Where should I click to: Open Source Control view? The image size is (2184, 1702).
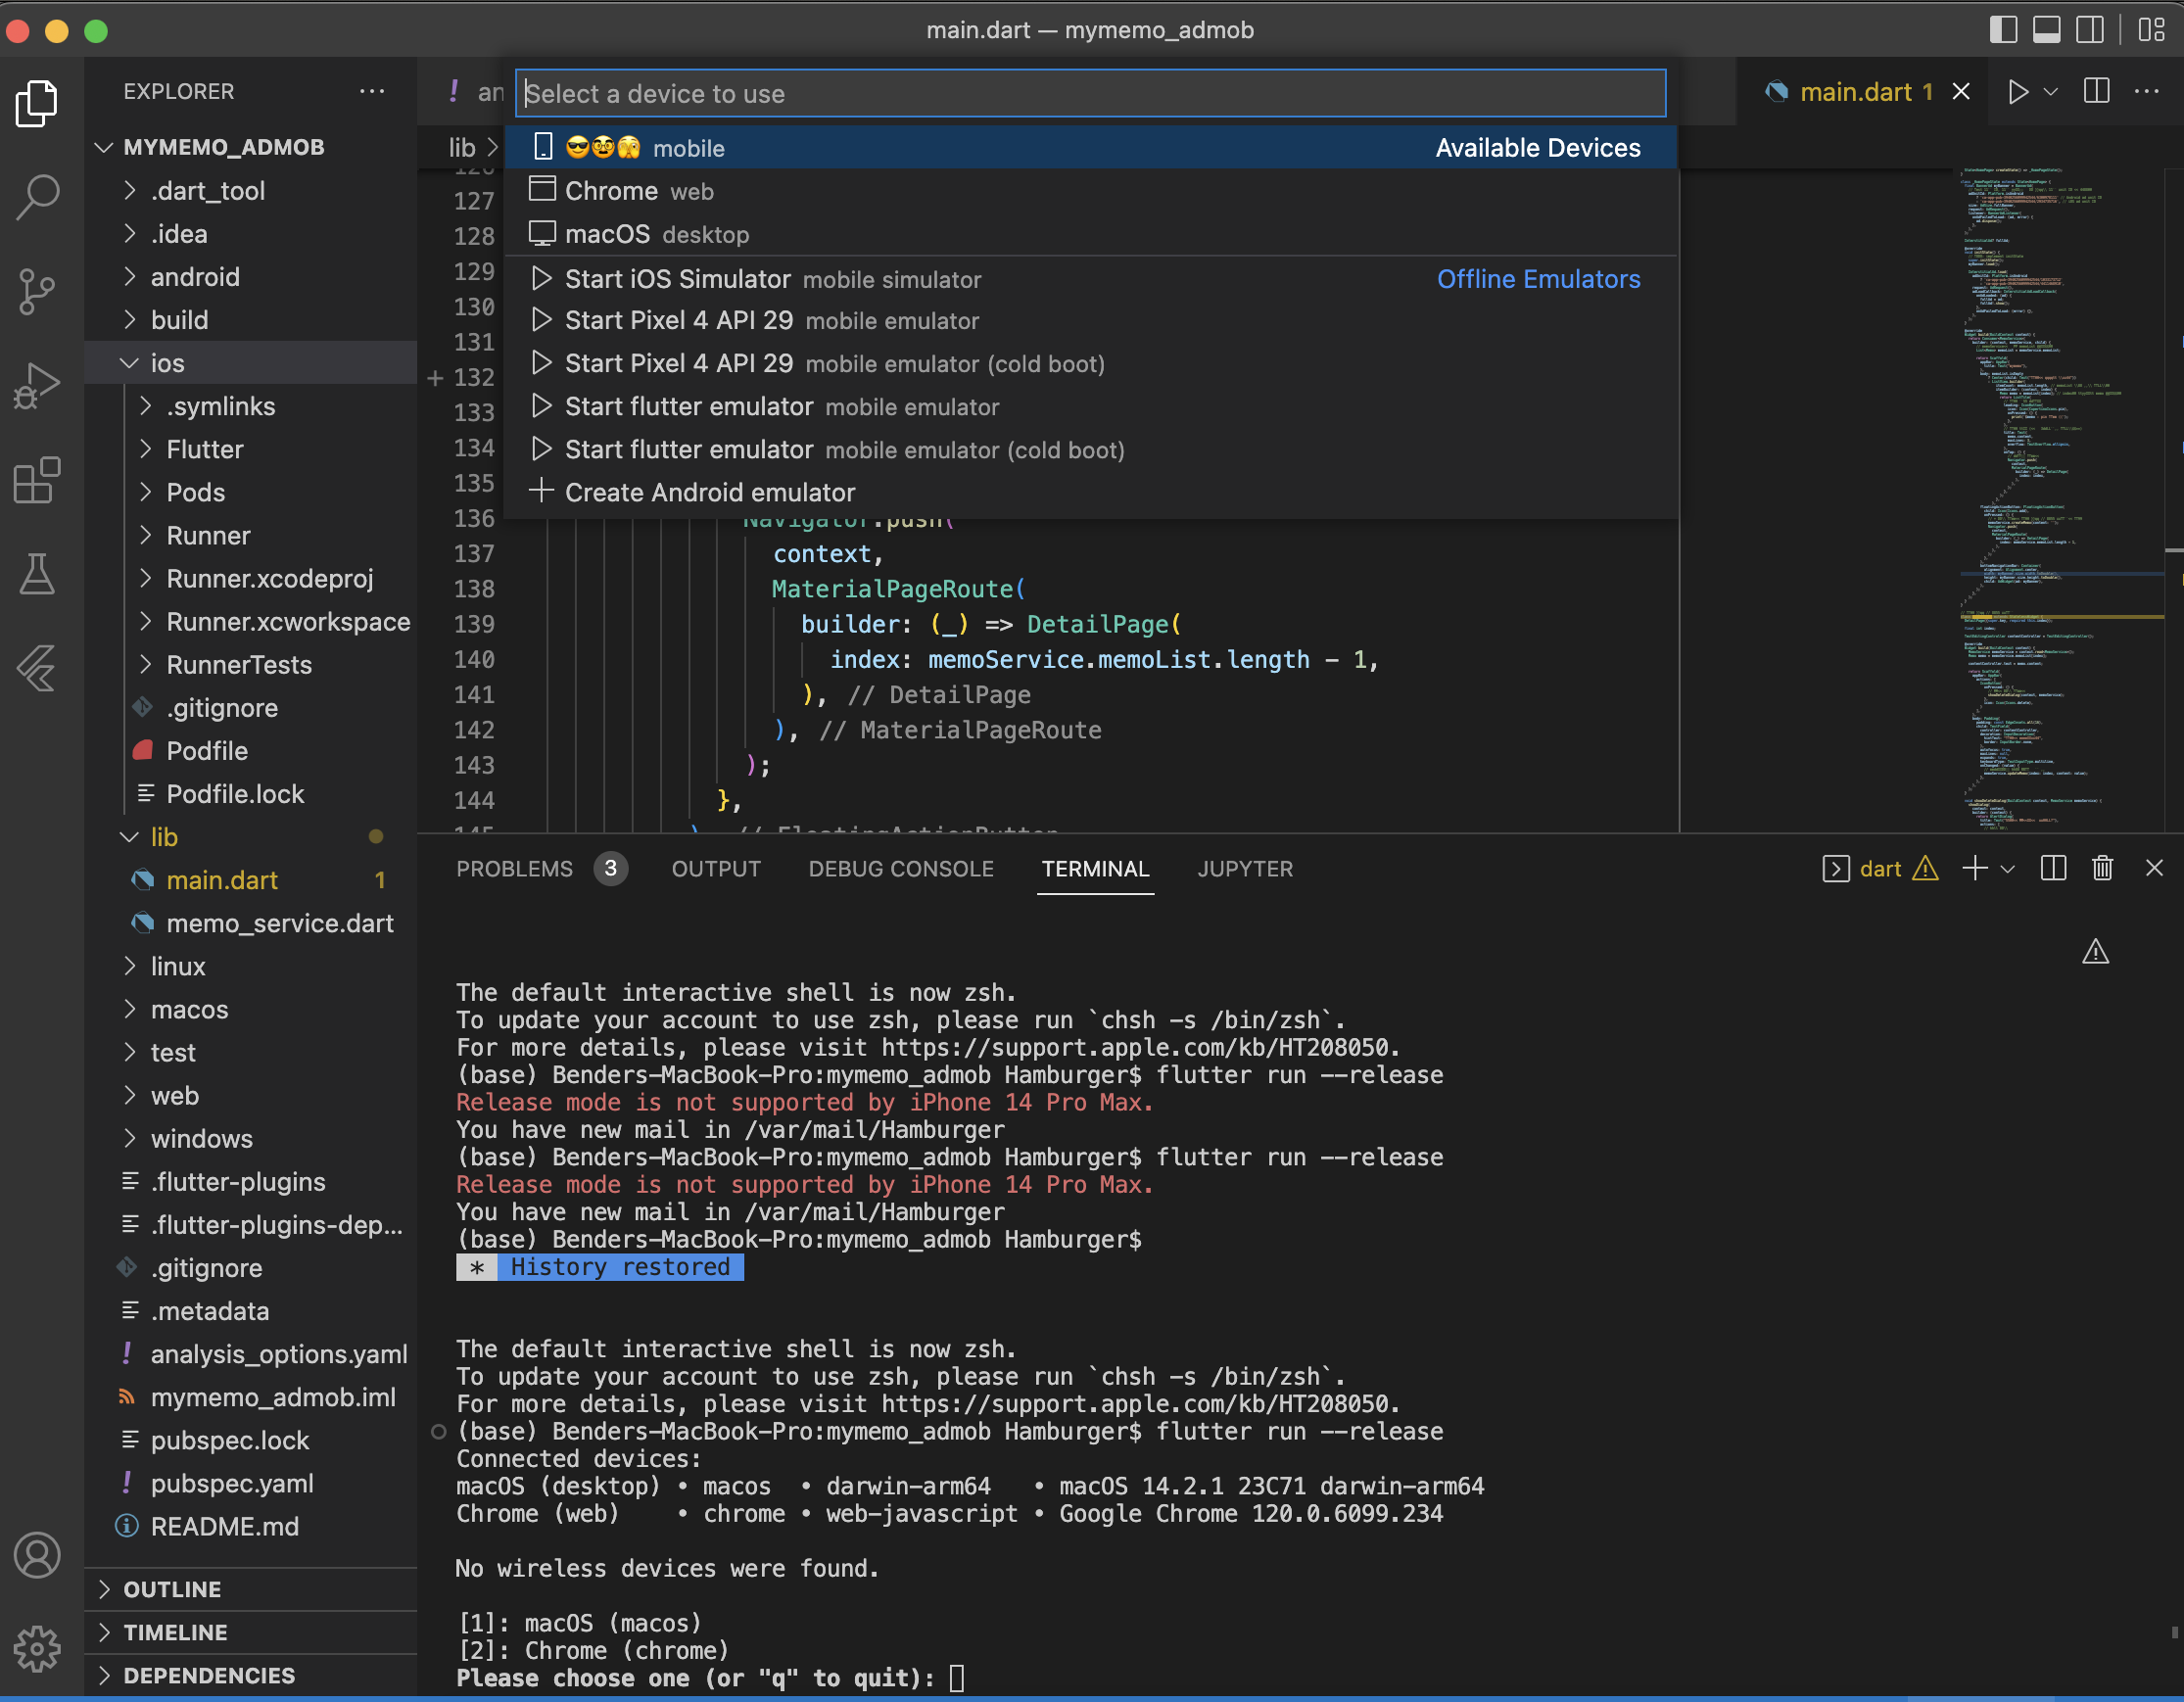point(37,291)
